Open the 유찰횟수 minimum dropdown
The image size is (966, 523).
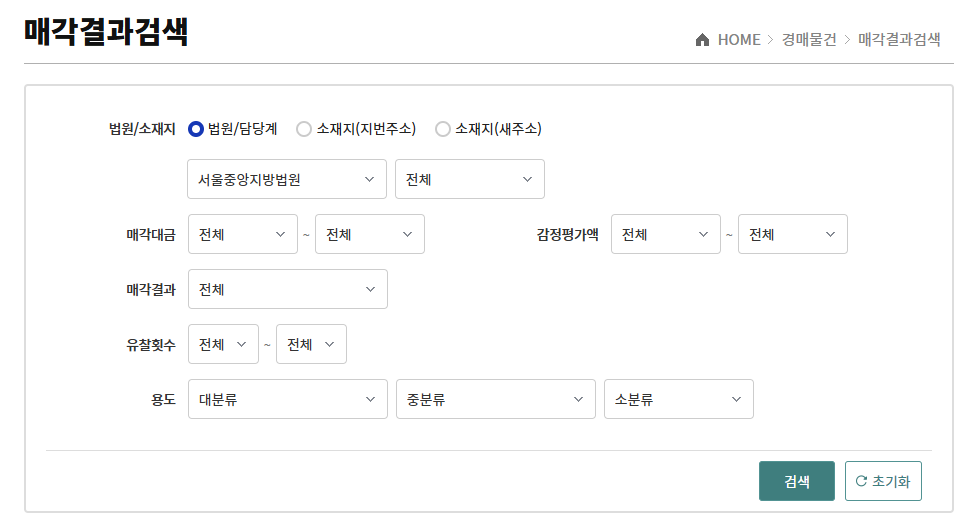pos(223,344)
